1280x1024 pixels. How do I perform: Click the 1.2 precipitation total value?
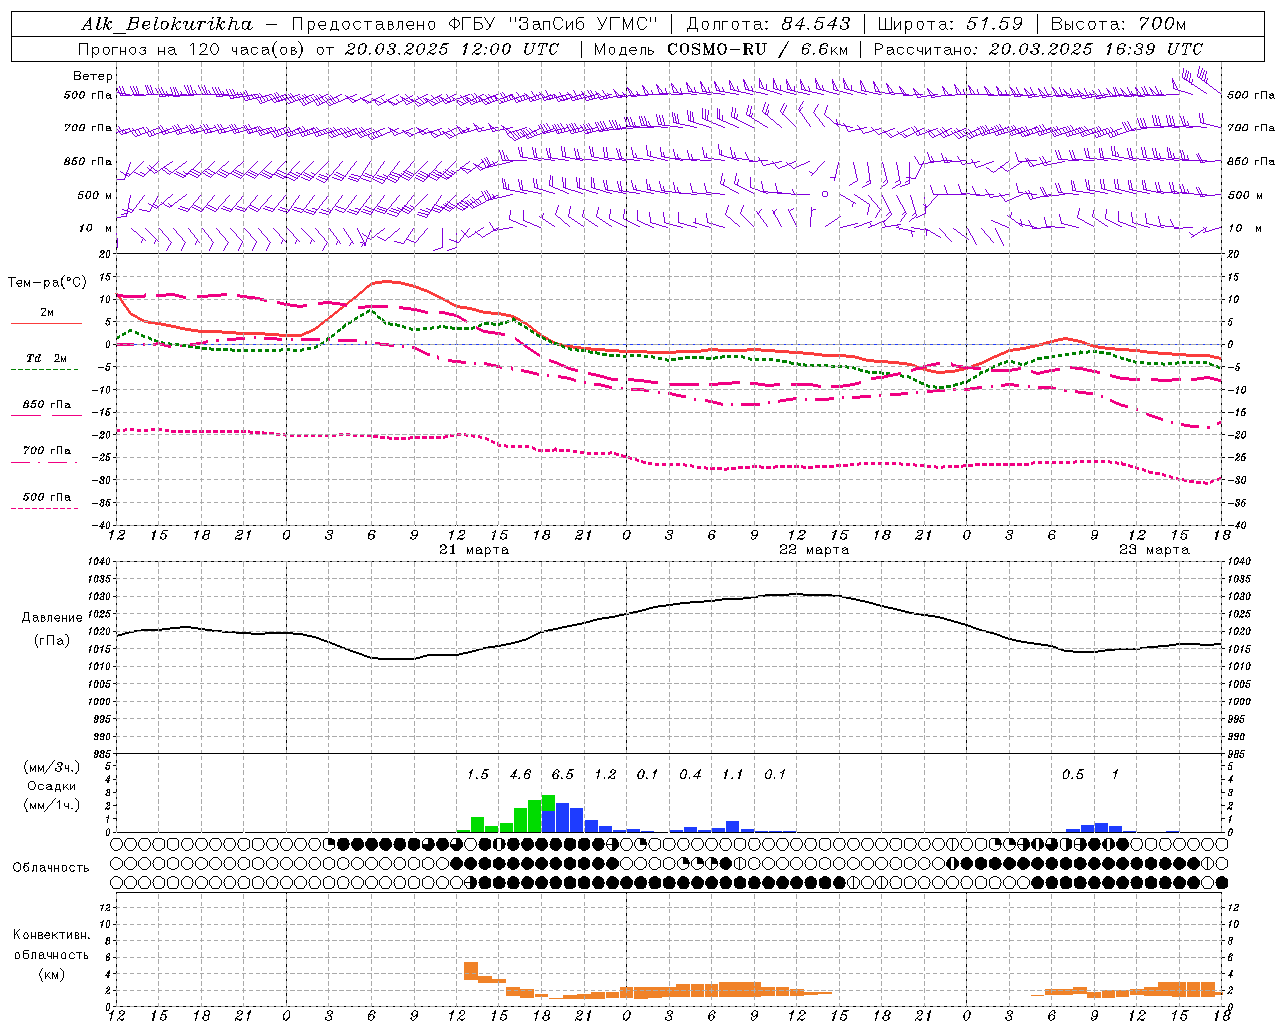[x=605, y=774]
